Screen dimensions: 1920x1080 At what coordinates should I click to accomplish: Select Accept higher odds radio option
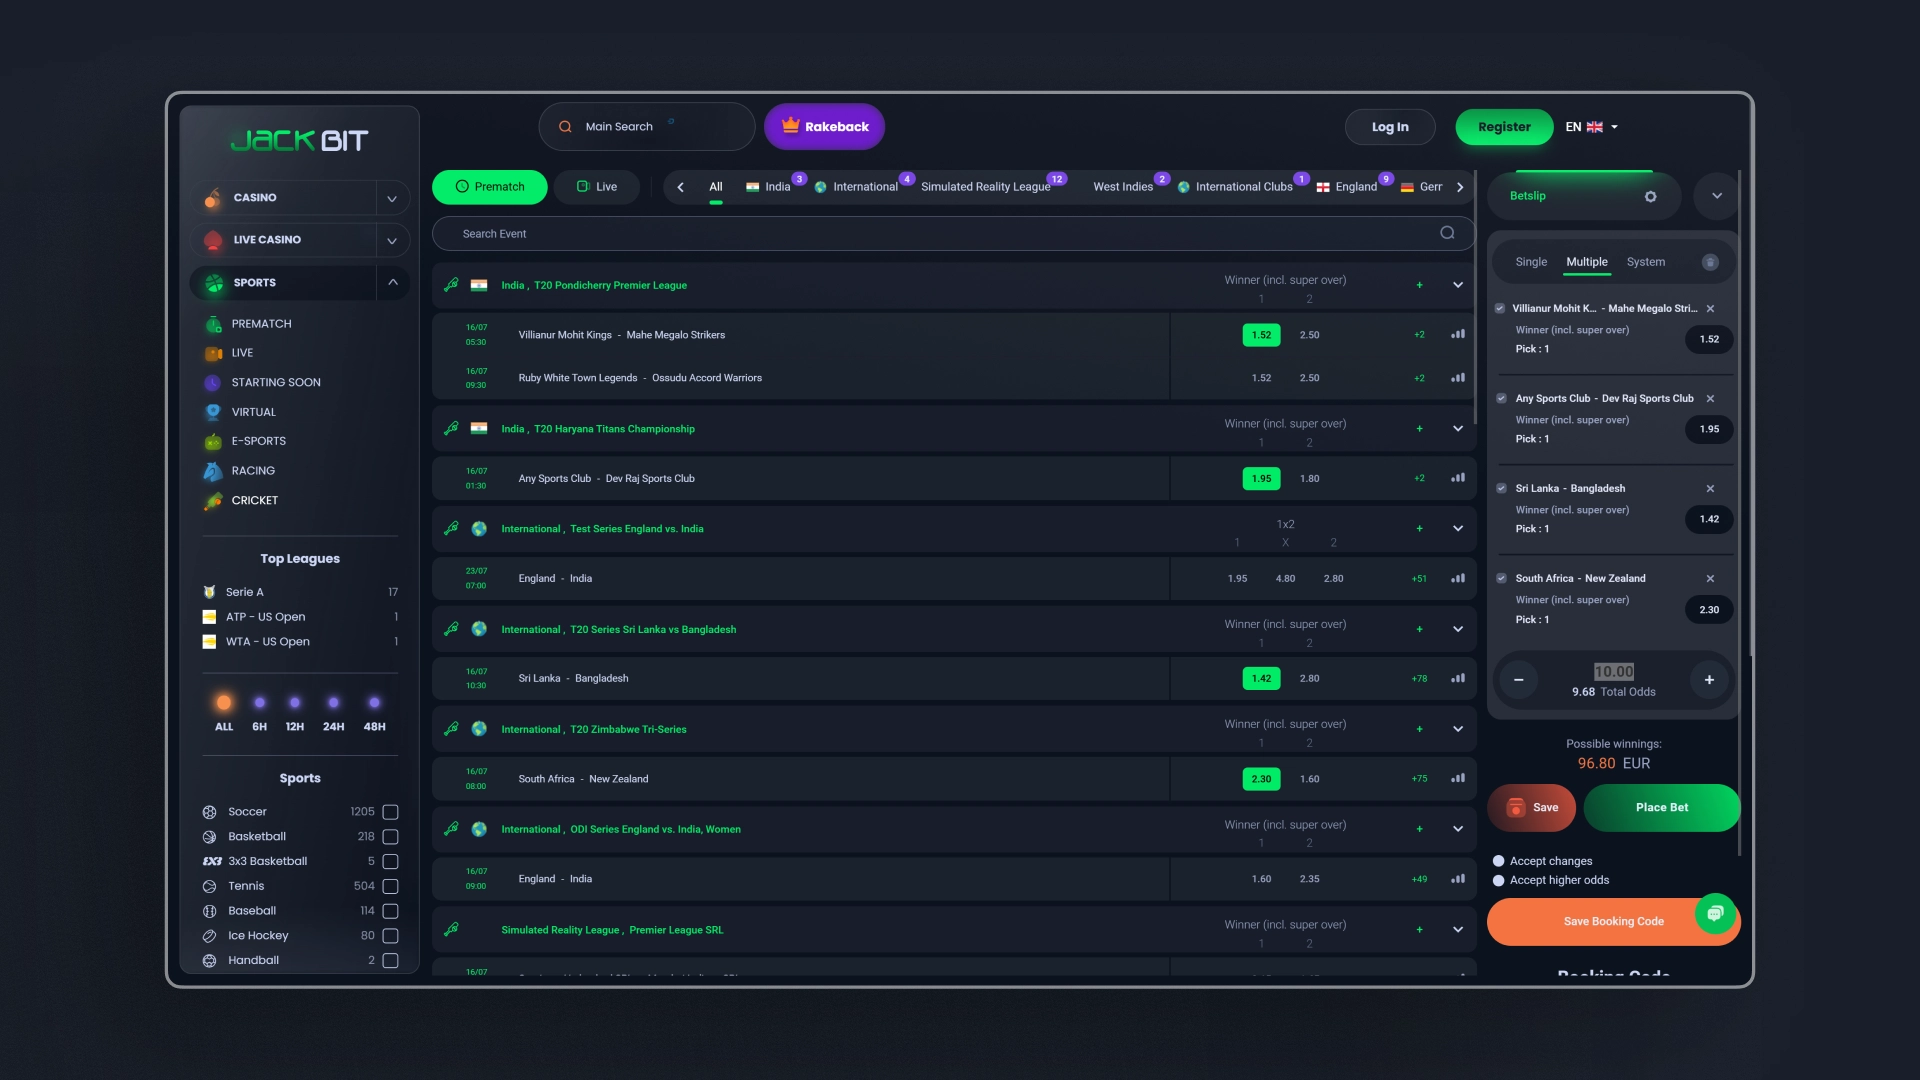(x=1498, y=881)
